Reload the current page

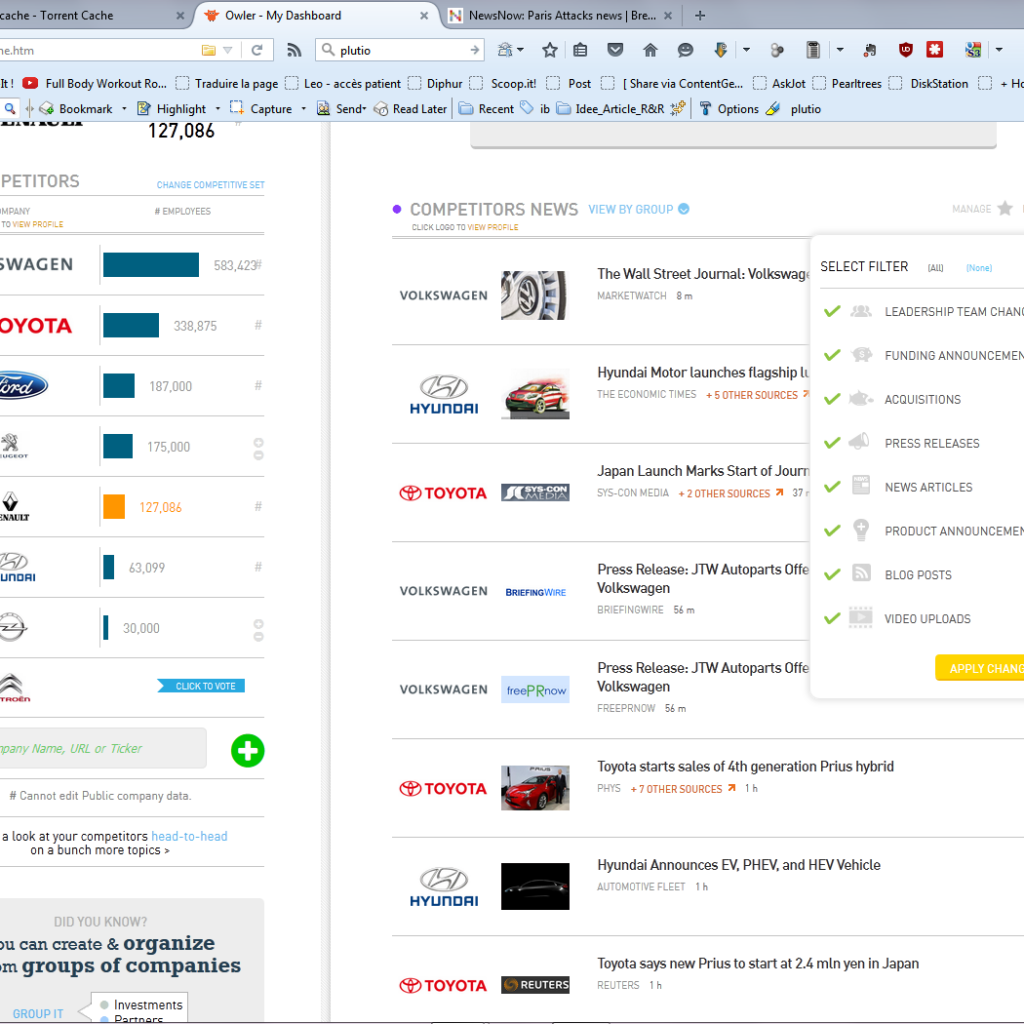point(257,50)
